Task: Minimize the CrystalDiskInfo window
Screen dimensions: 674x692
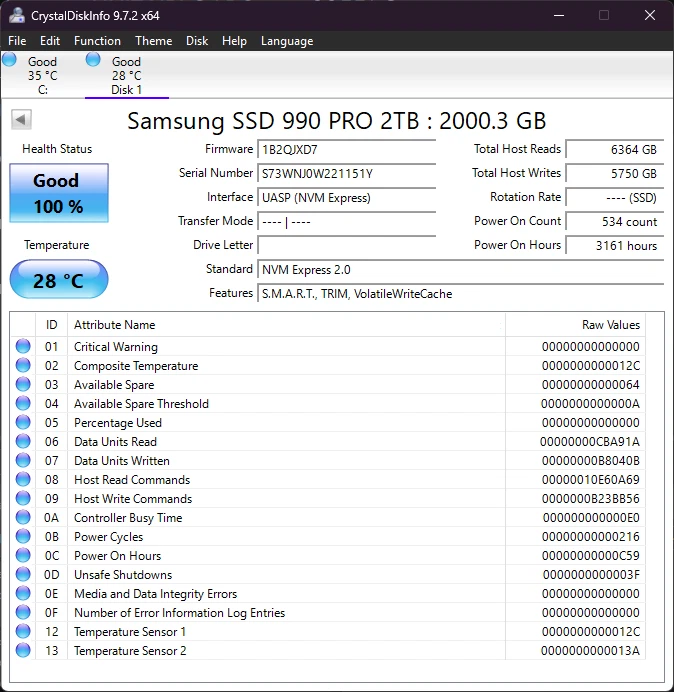Action: (559, 15)
